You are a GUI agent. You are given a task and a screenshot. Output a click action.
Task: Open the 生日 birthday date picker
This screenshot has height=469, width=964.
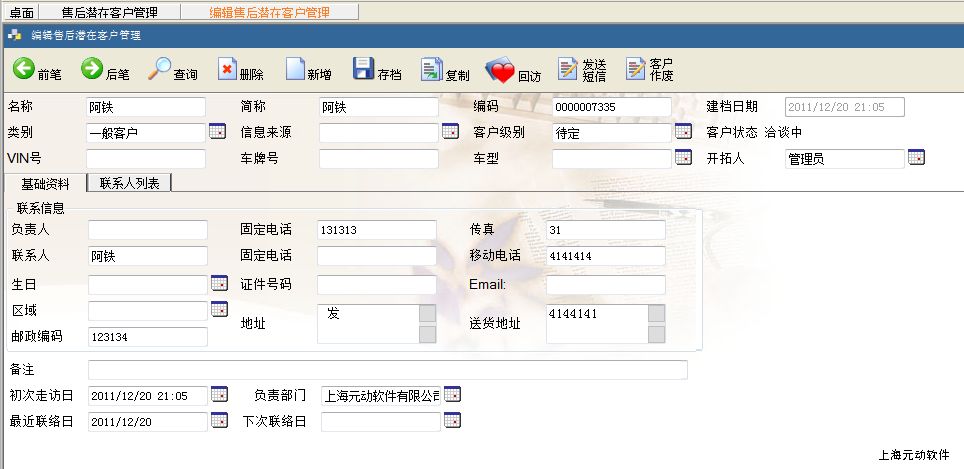(x=219, y=284)
